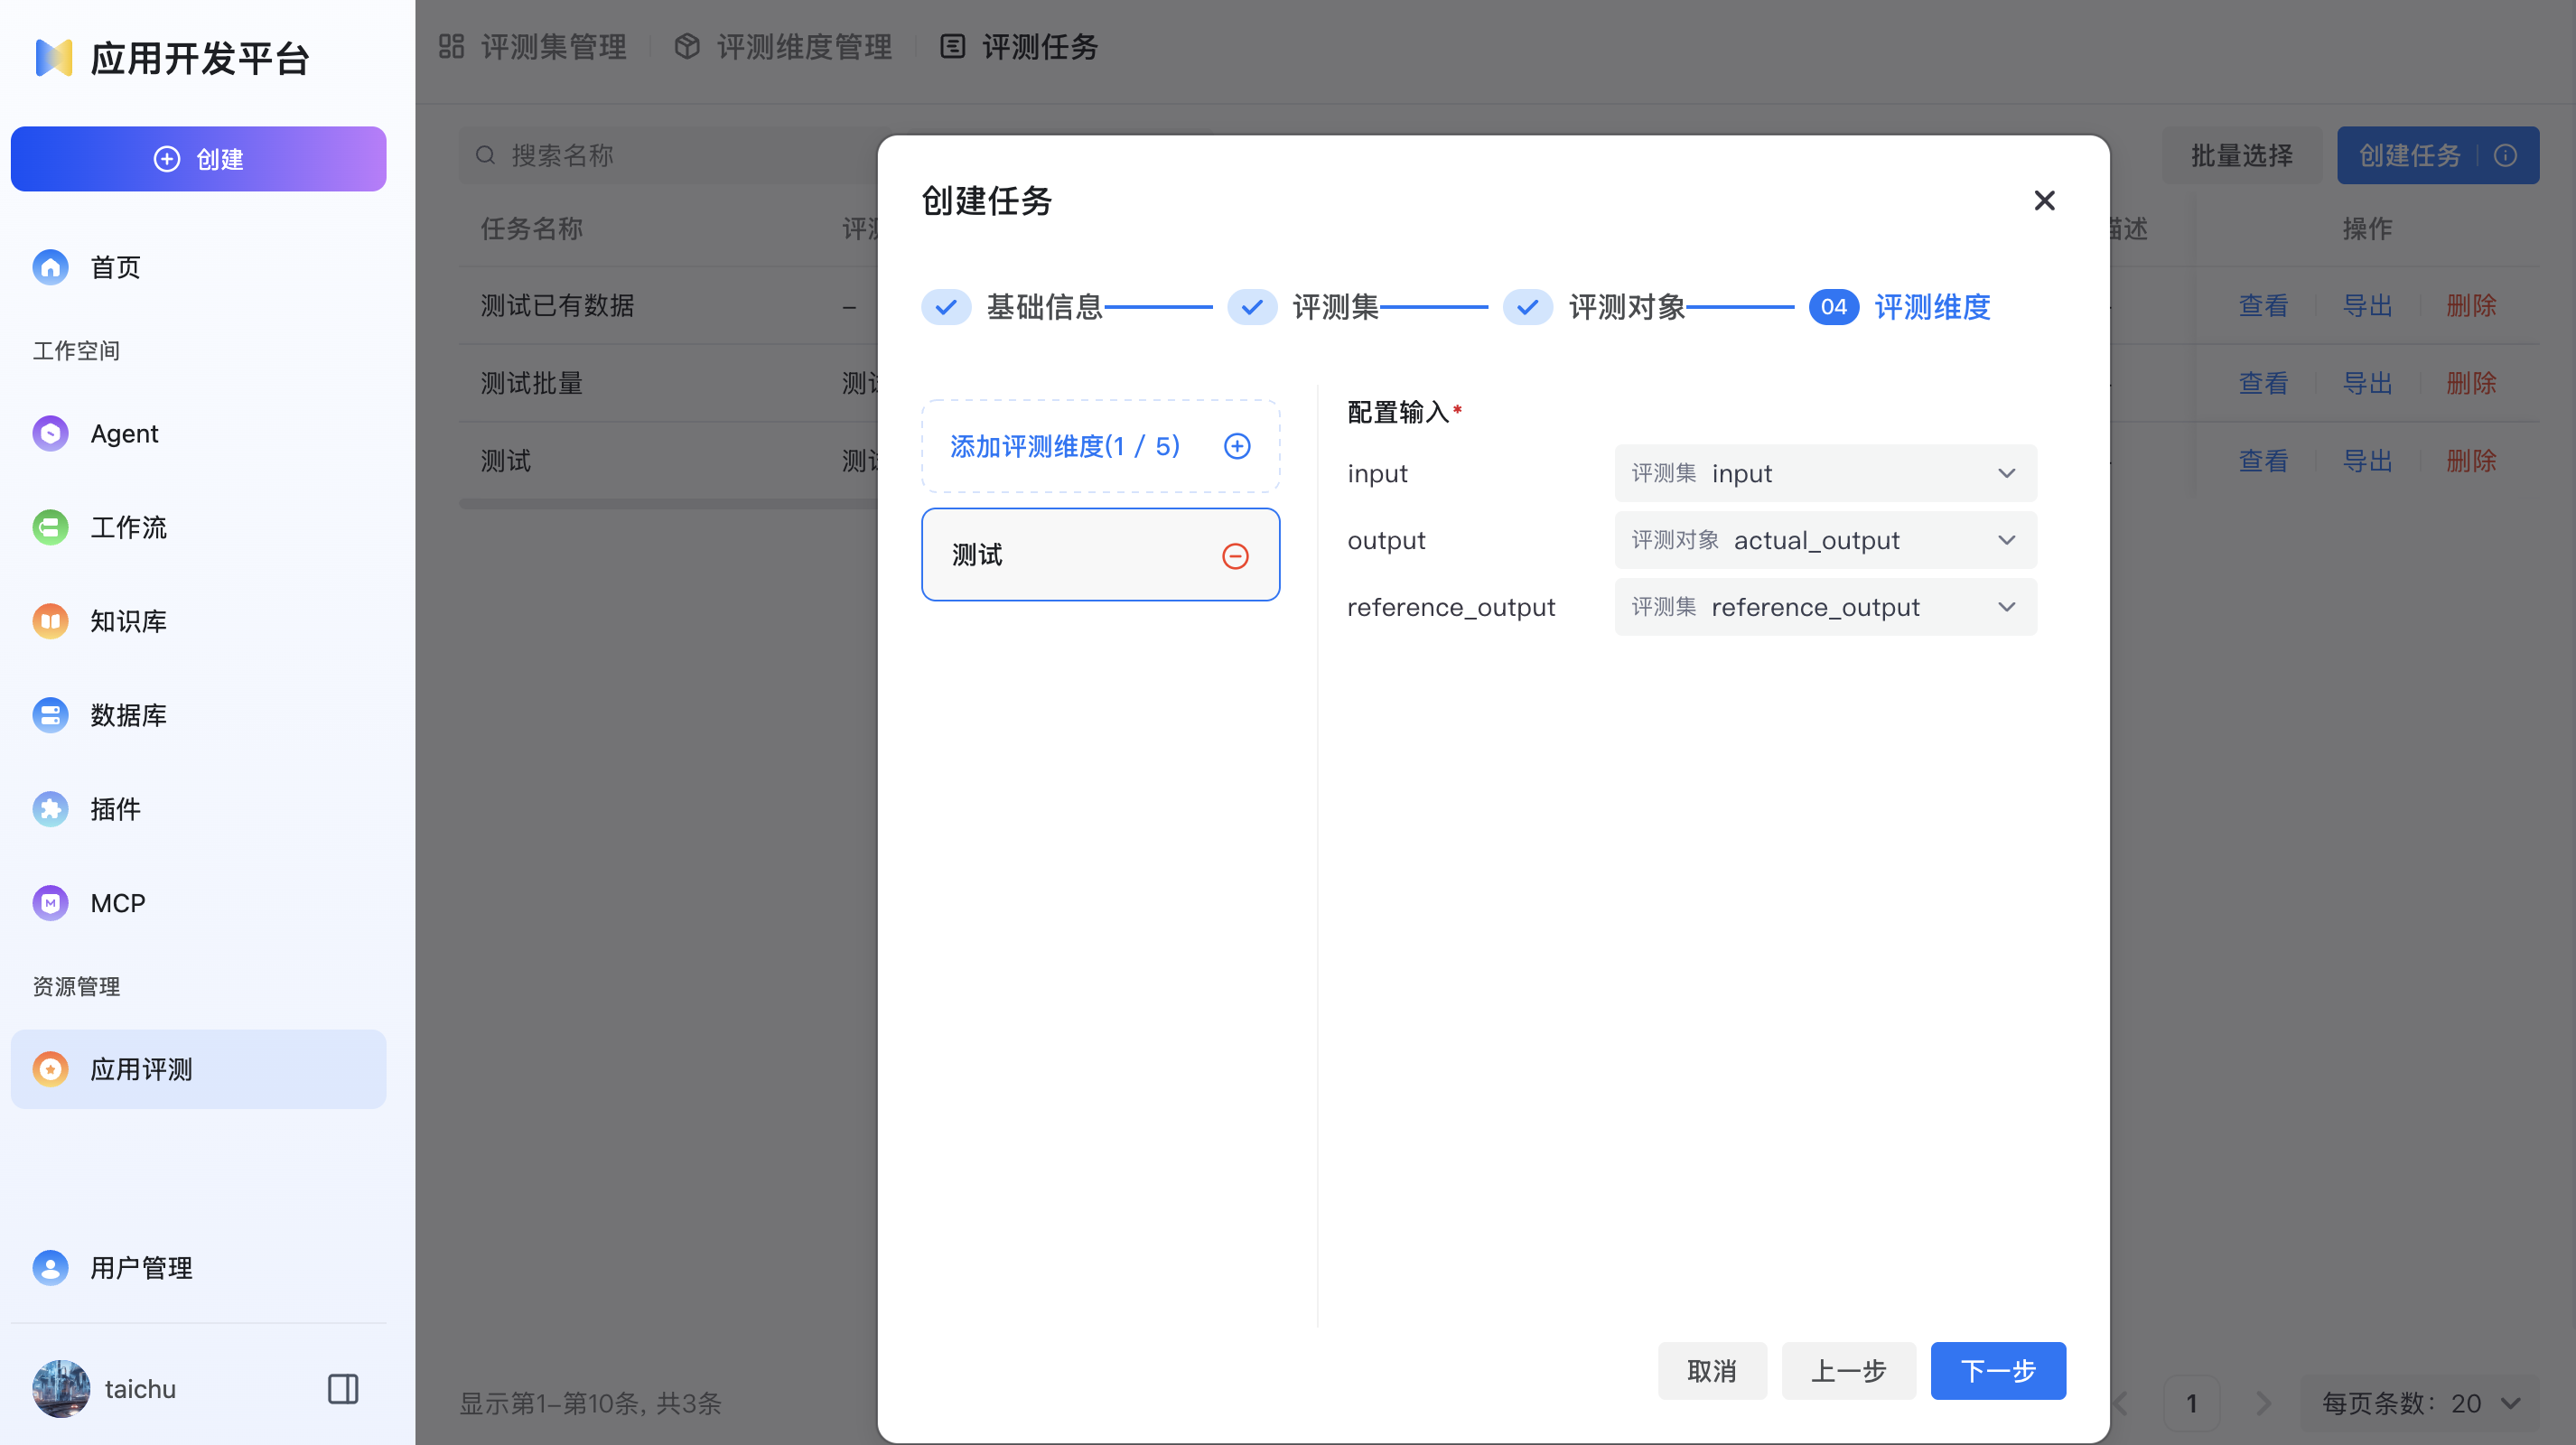Export the 测试批量 task via 导出
Image resolution: width=2576 pixels, height=1445 pixels.
2367,383
